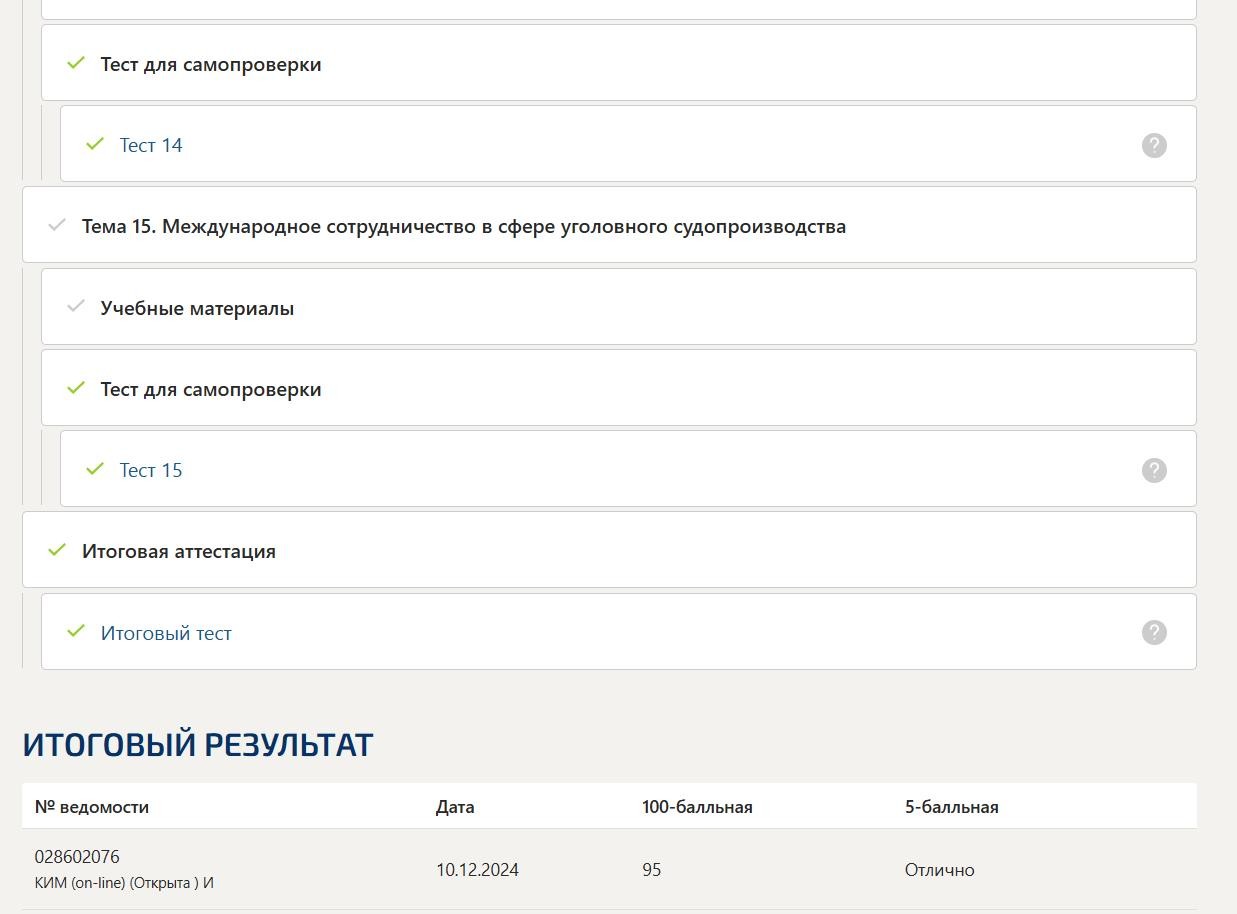Click the gray checkmark next to Тема 15

pyautogui.click(x=57, y=225)
